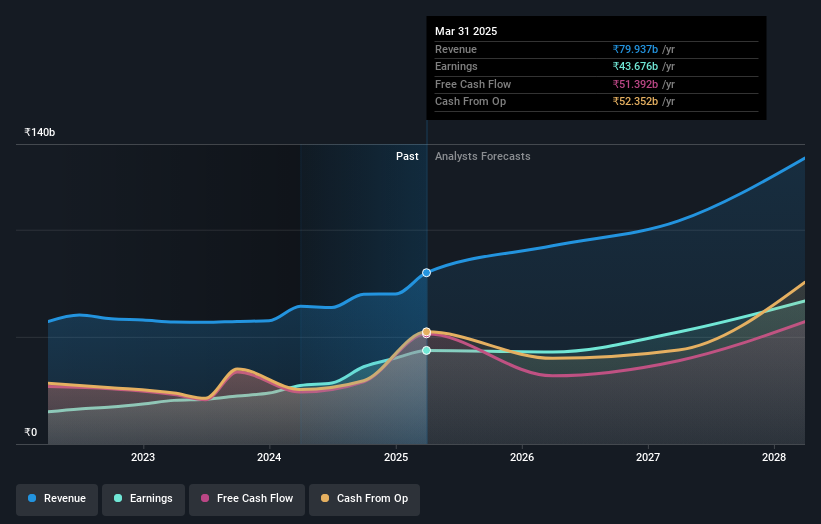Screen dimensions: 821x524
Task: Click the Mar 31 2025 tooltip date
Action: pyautogui.click(x=466, y=31)
